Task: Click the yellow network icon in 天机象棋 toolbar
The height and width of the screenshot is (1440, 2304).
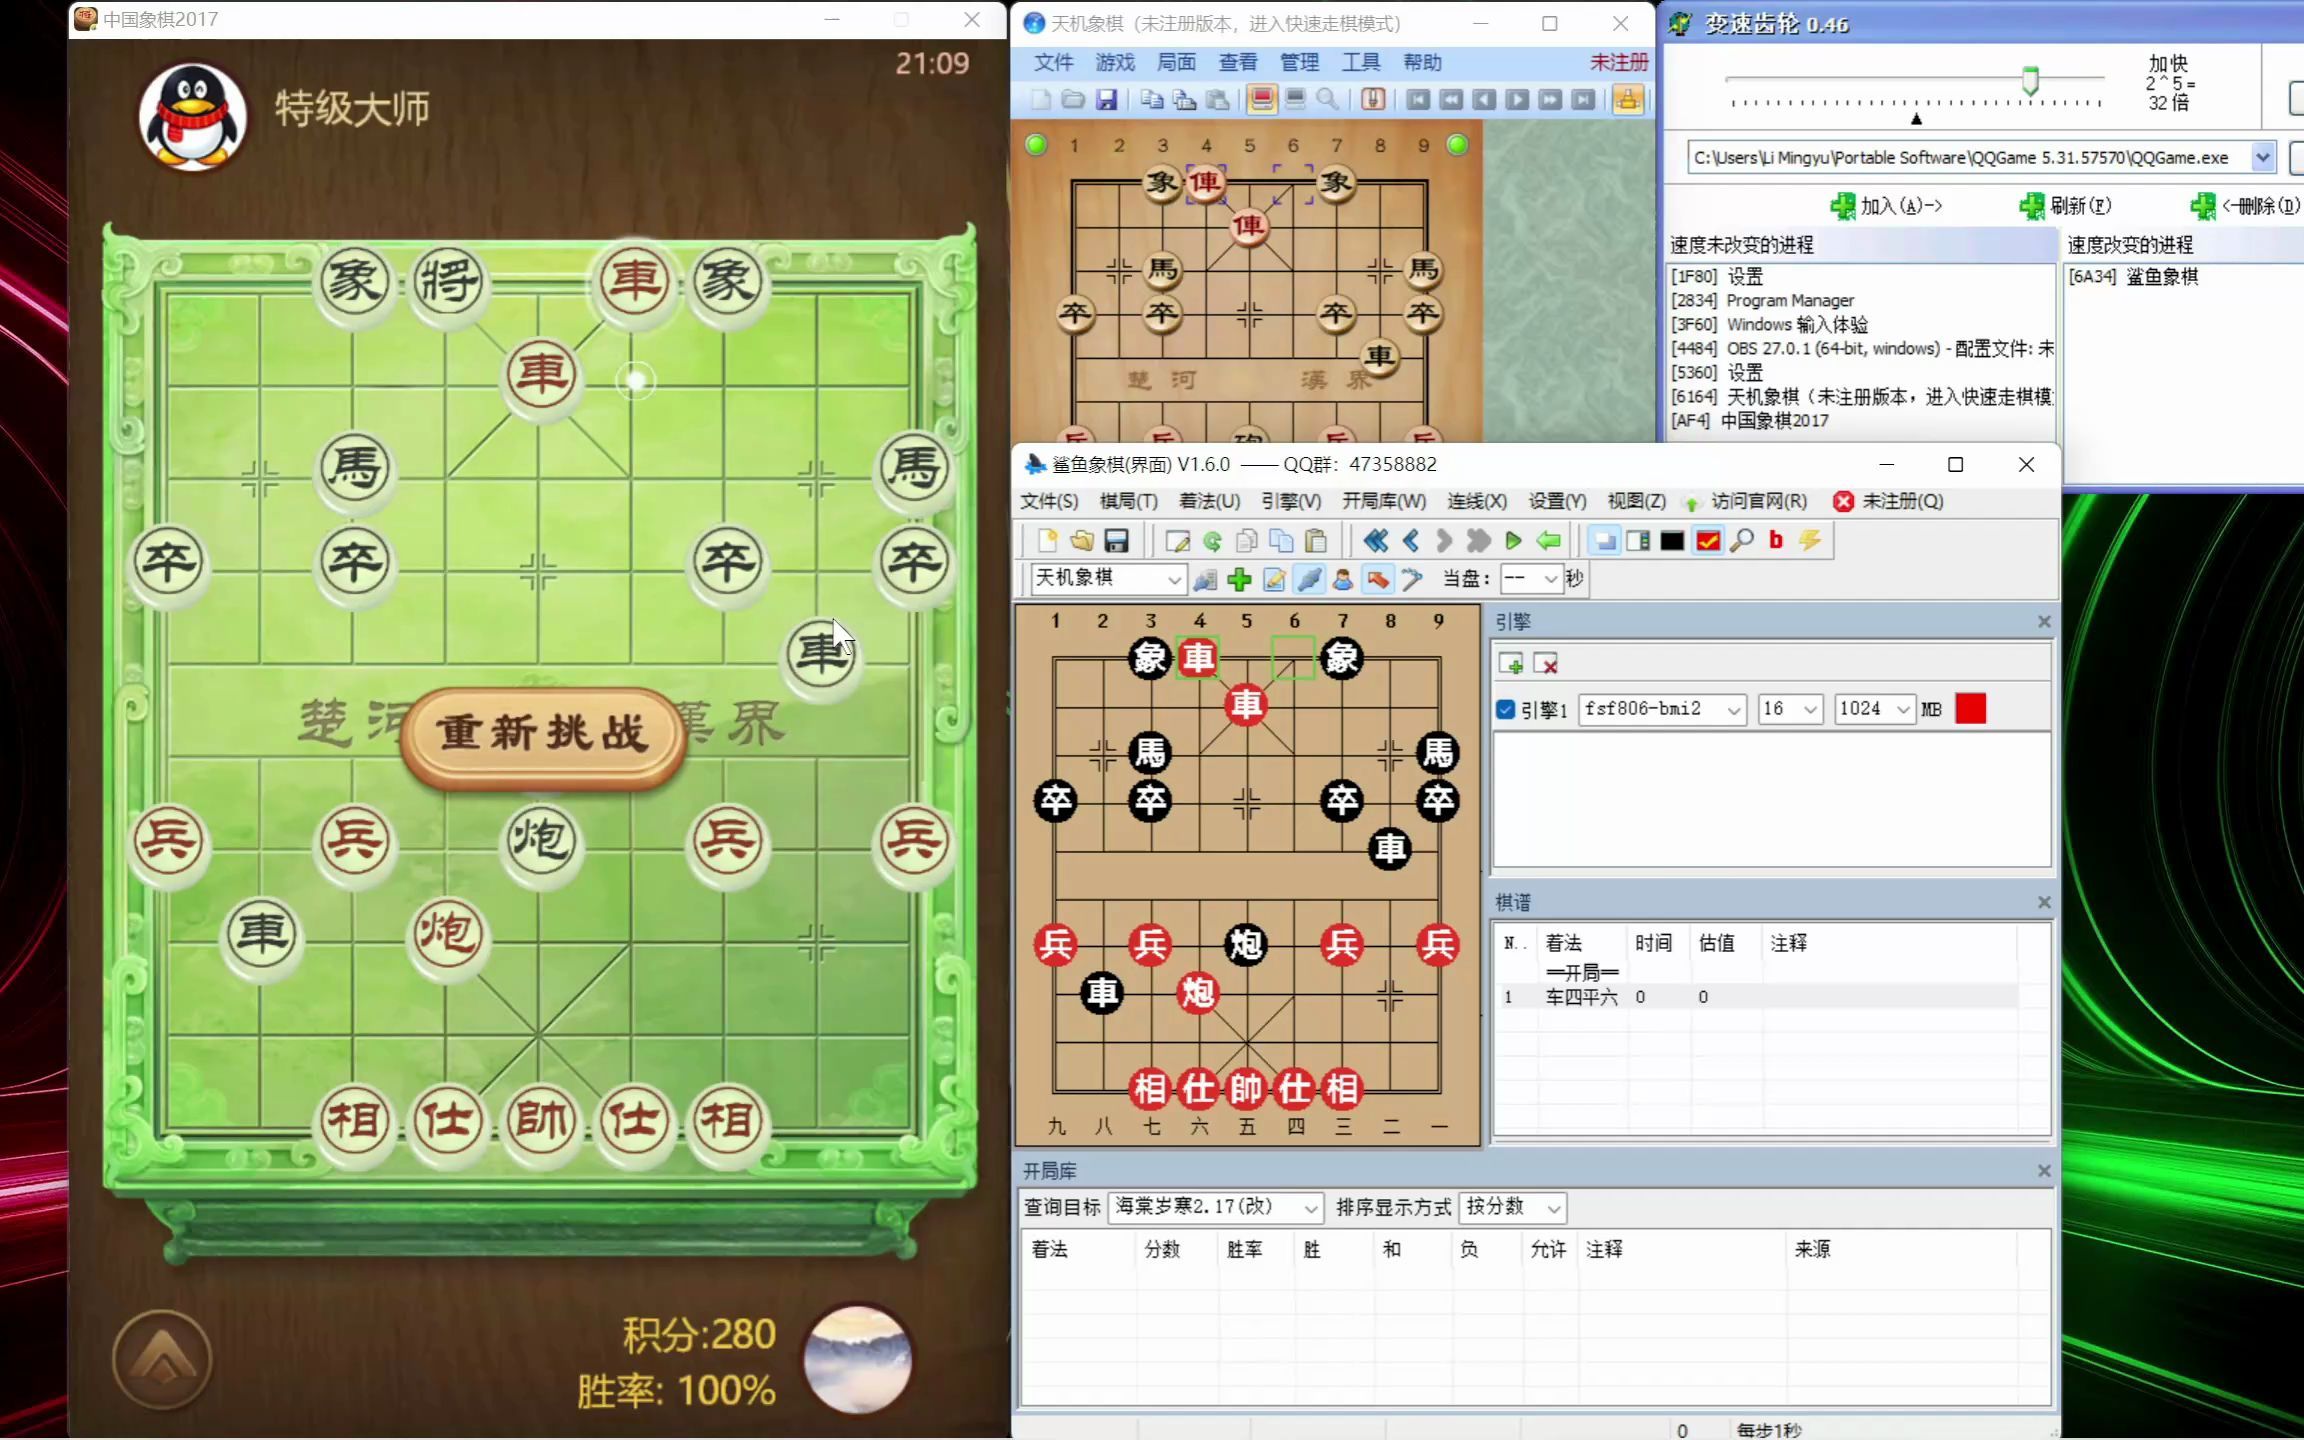Action: point(1628,99)
